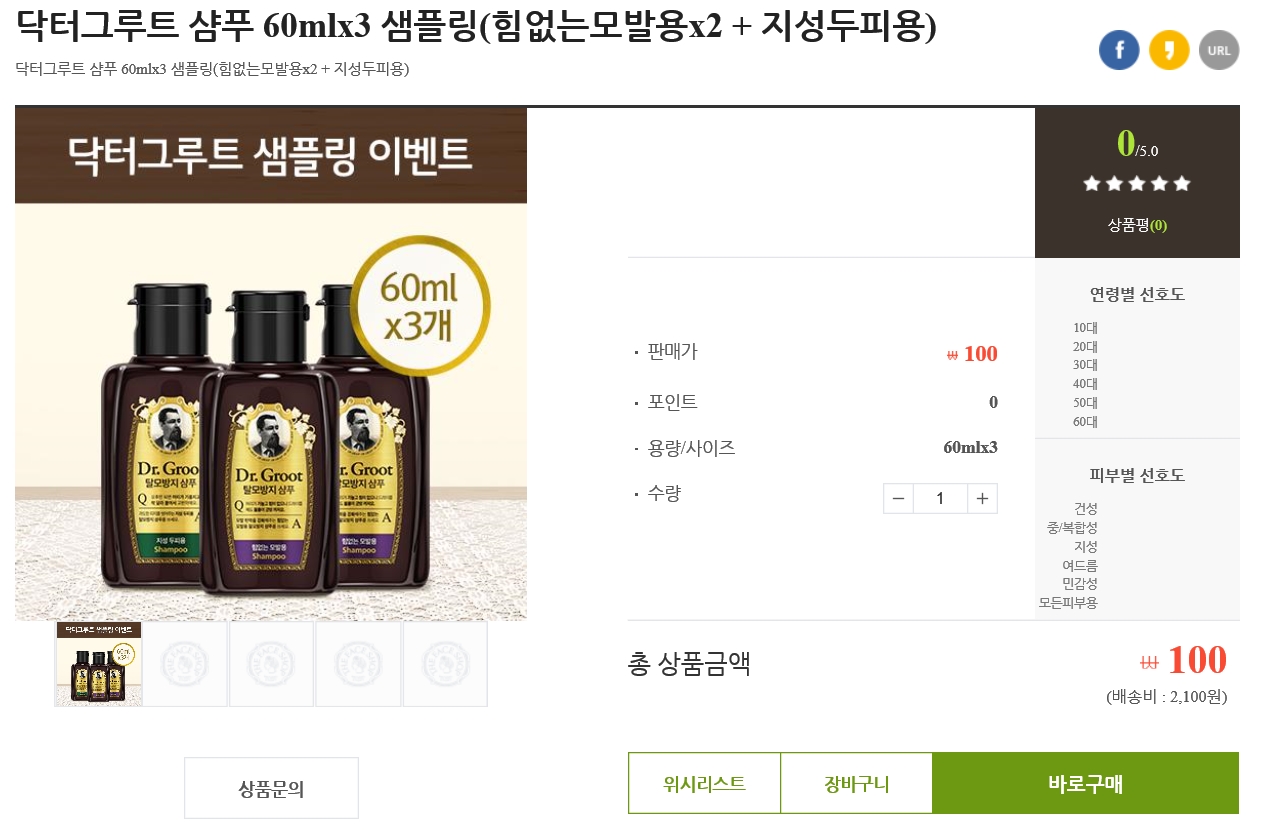Click main Dr. Groot shampoo product image
This screenshot has width=1265, height=834.
(x=271, y=363)
